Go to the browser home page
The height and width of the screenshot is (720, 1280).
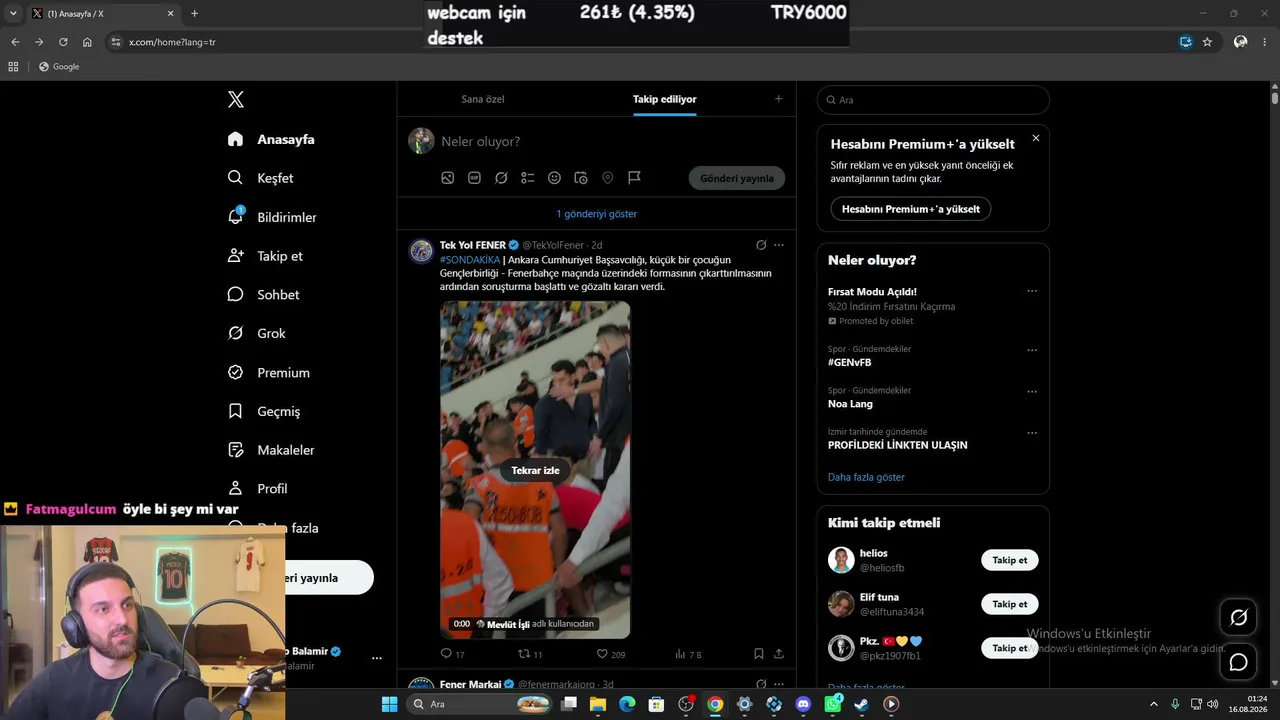point(87,42)
